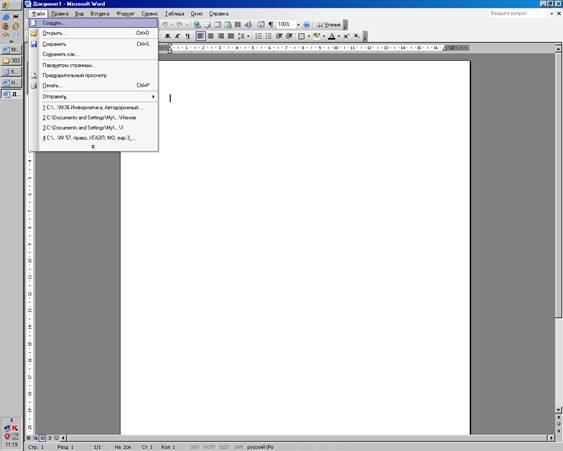Click the Чтение reading mode button
Viewport: 563px width, 451px height.
point(329,25)
